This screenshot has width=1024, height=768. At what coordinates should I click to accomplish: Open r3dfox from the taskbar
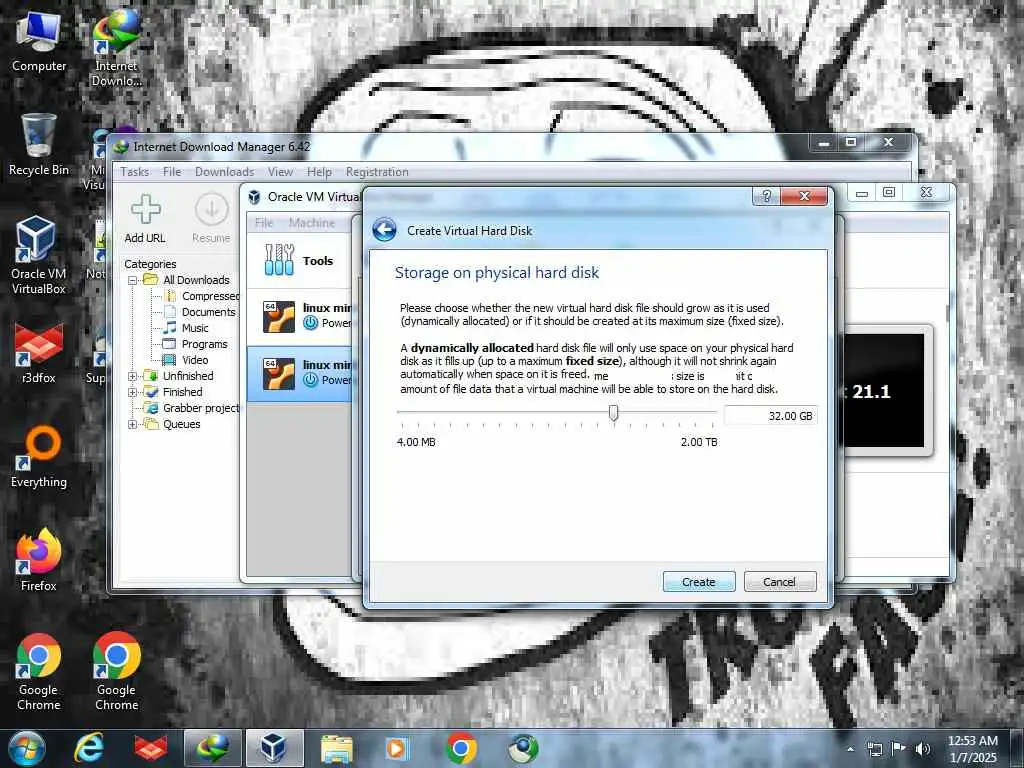coord(151,748)
